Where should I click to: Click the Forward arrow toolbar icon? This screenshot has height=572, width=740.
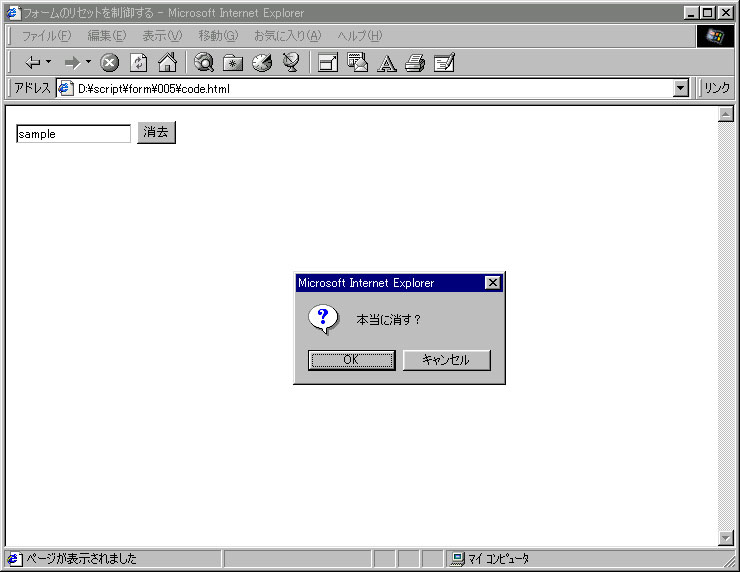click(x=72, y=62)
